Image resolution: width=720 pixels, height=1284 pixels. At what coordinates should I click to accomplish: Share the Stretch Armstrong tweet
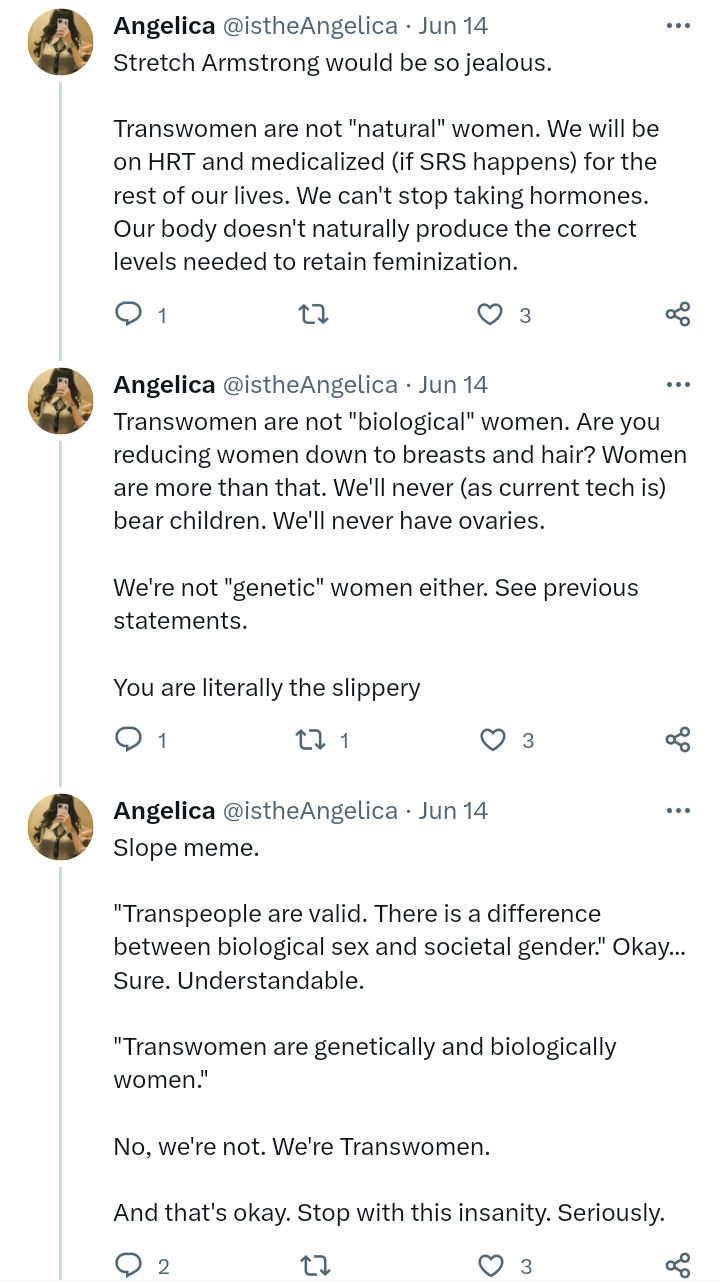click(677, 315)
